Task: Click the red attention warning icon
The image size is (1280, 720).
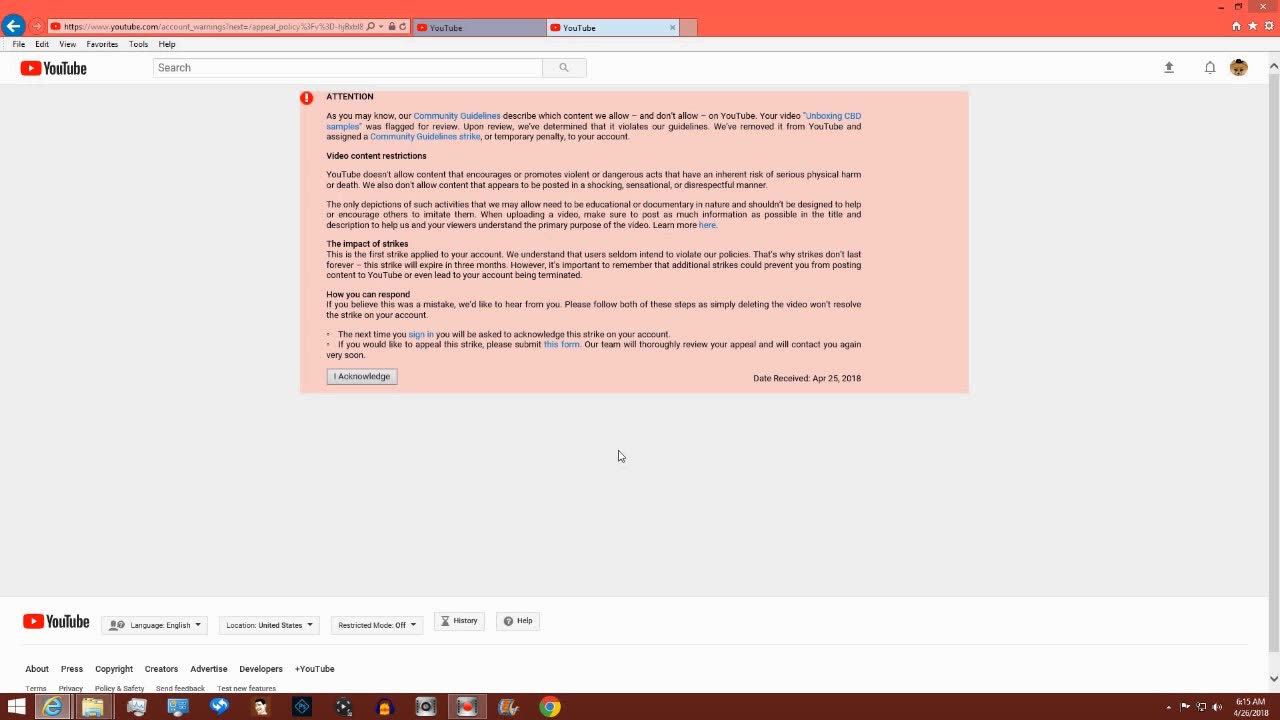Action: pos(307,98)
